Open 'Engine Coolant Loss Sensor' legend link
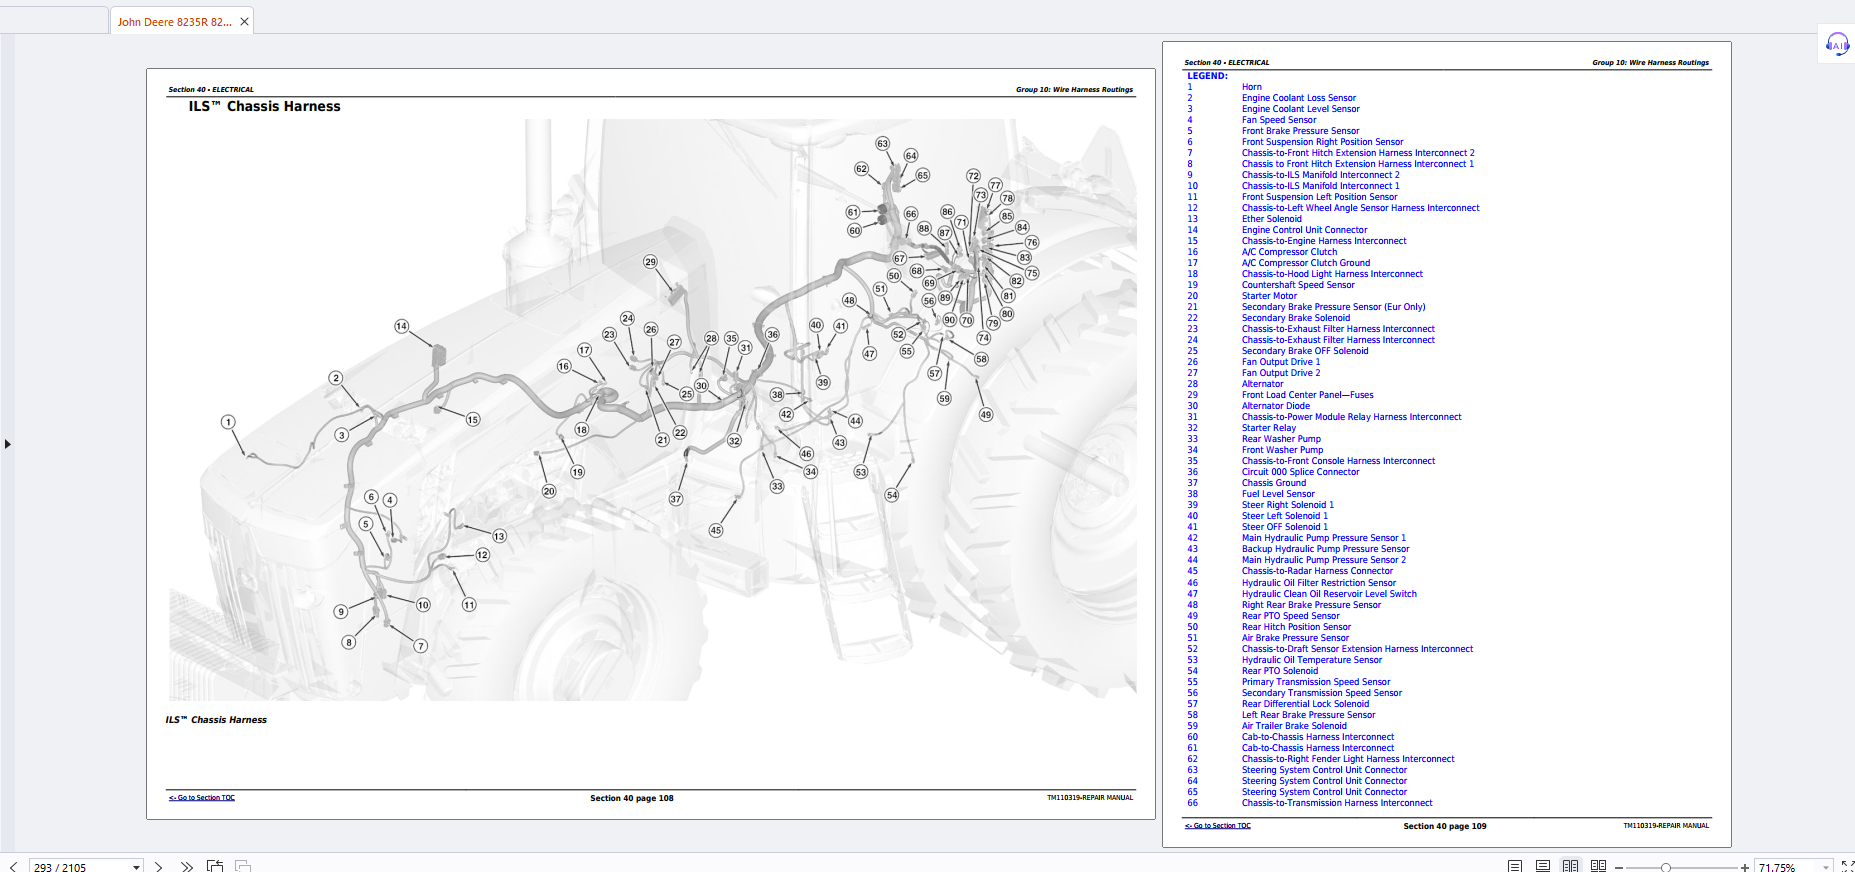This screenshot has width=1855, height=872. 1299,98
